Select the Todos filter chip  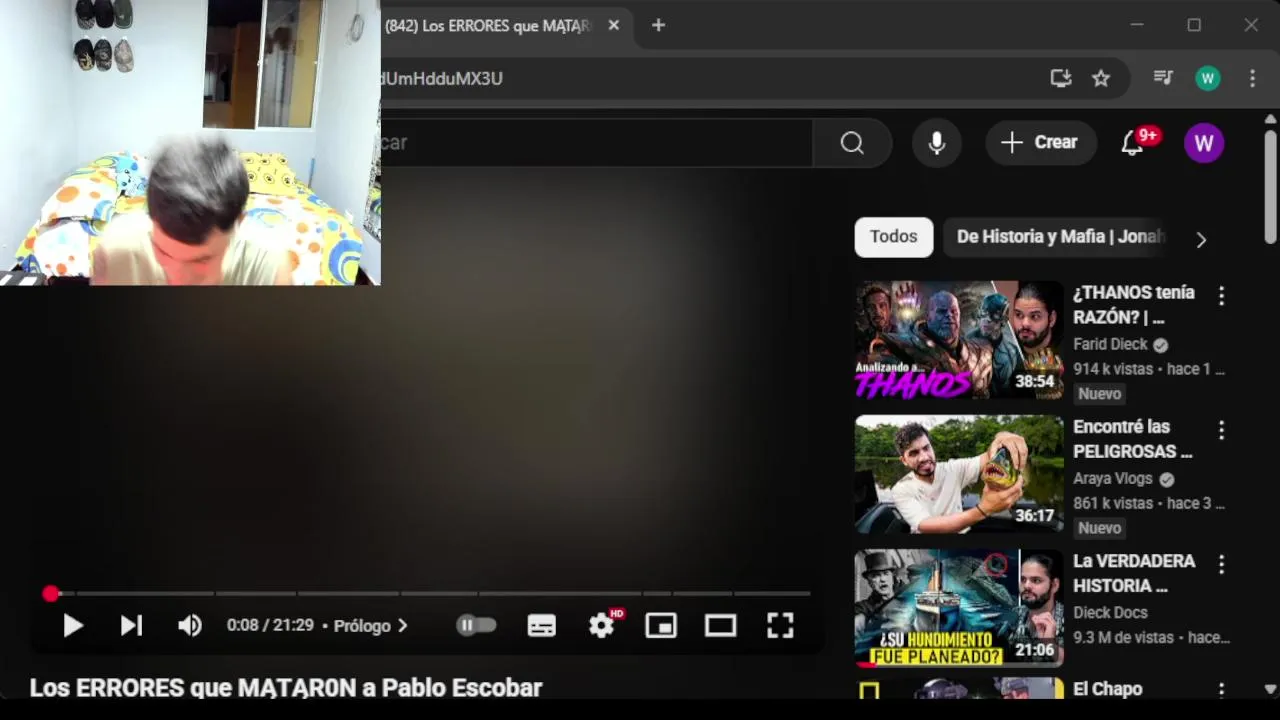coord(893,237)
